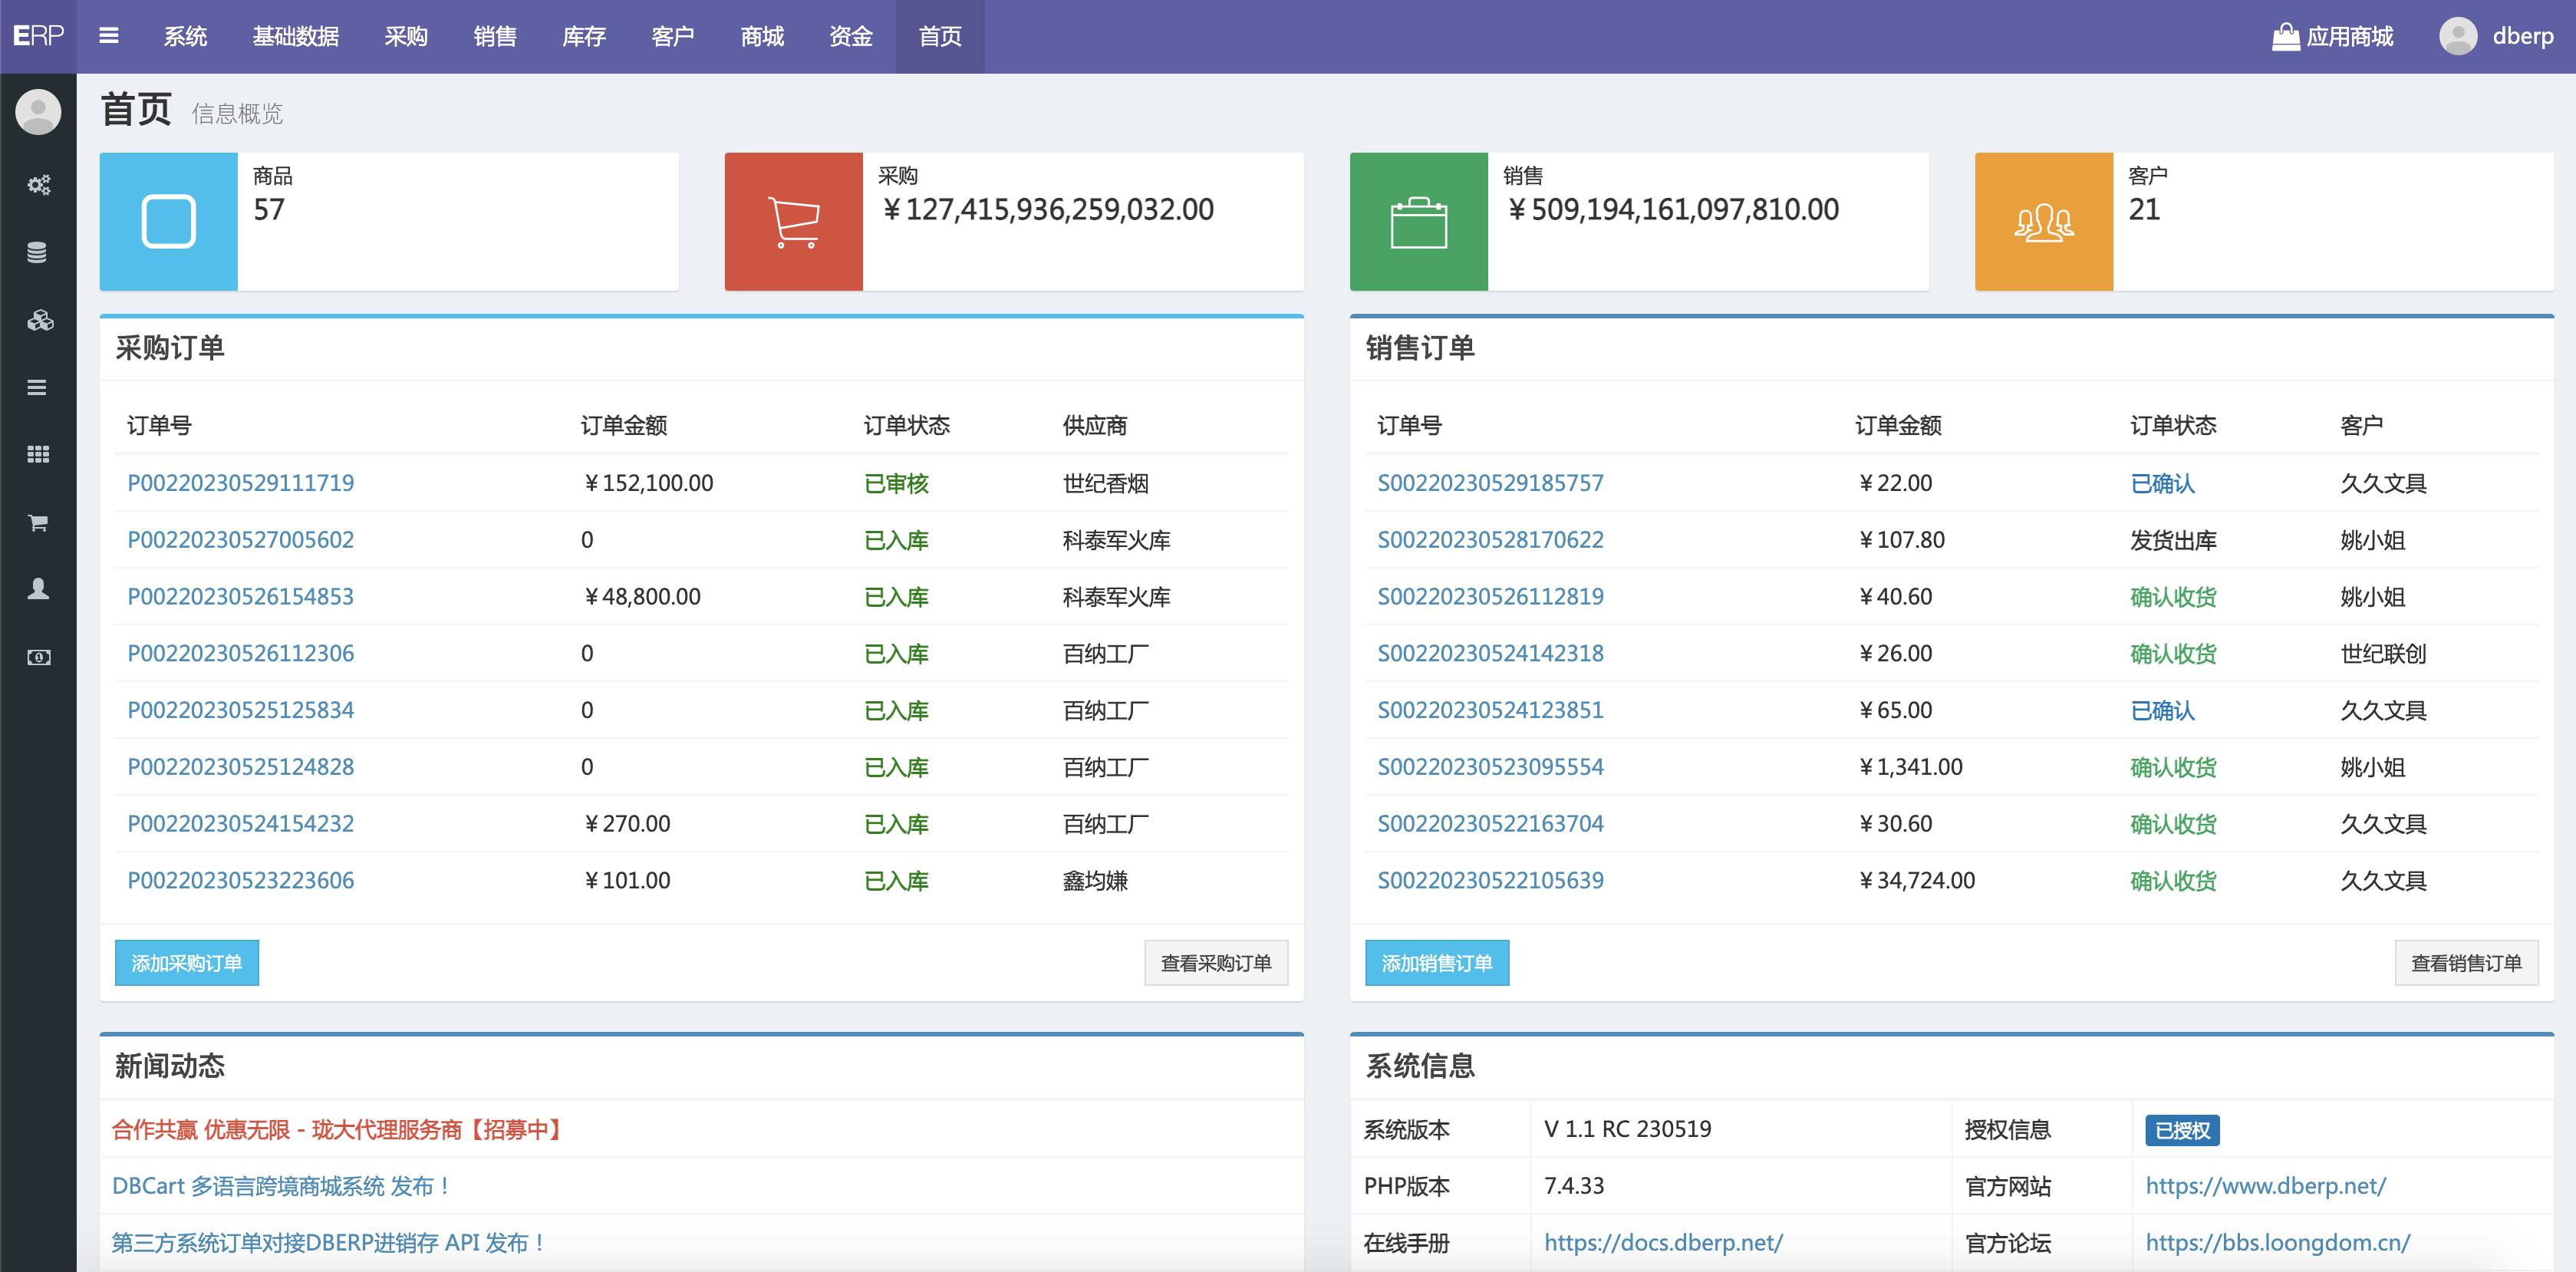Select the database icon for basic data
Screen dimensions: 2576x1272
pyautogui.click(x=38, y=252)
